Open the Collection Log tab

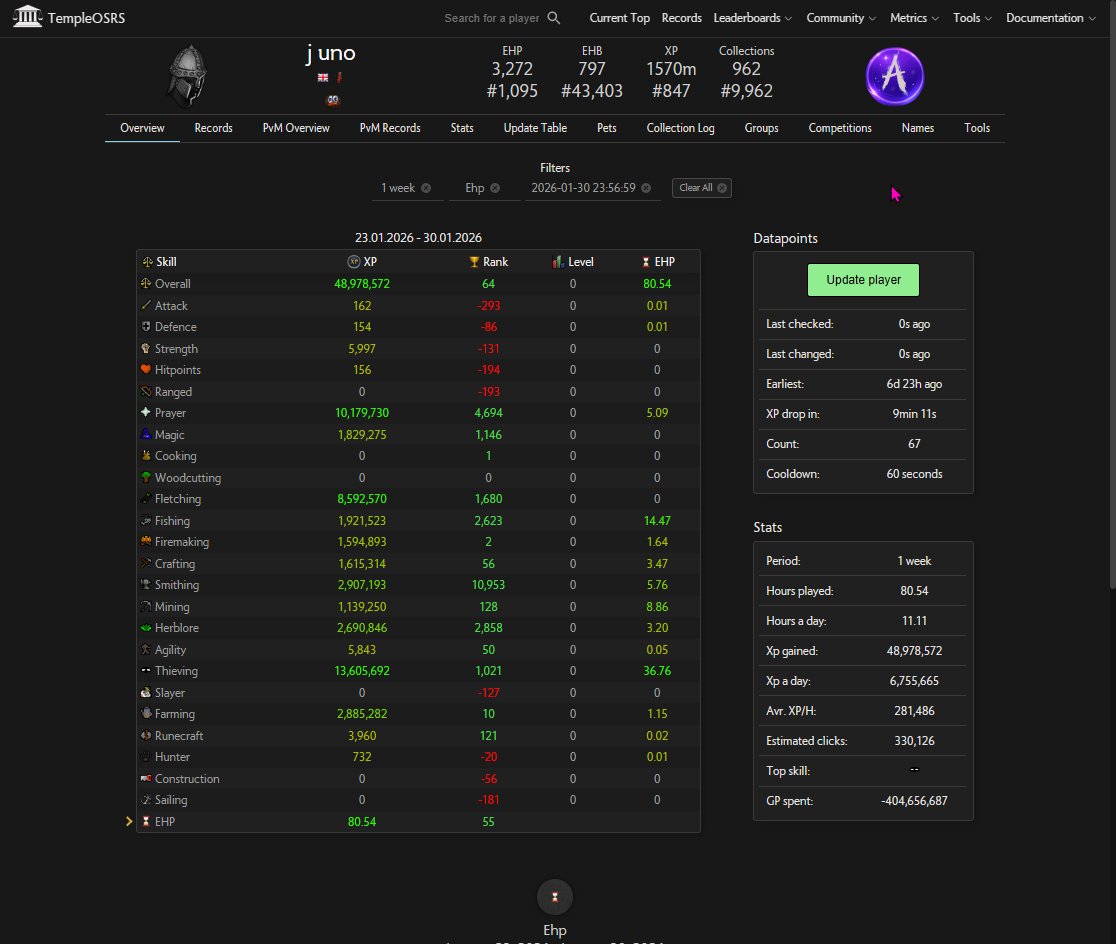(680, 128)
